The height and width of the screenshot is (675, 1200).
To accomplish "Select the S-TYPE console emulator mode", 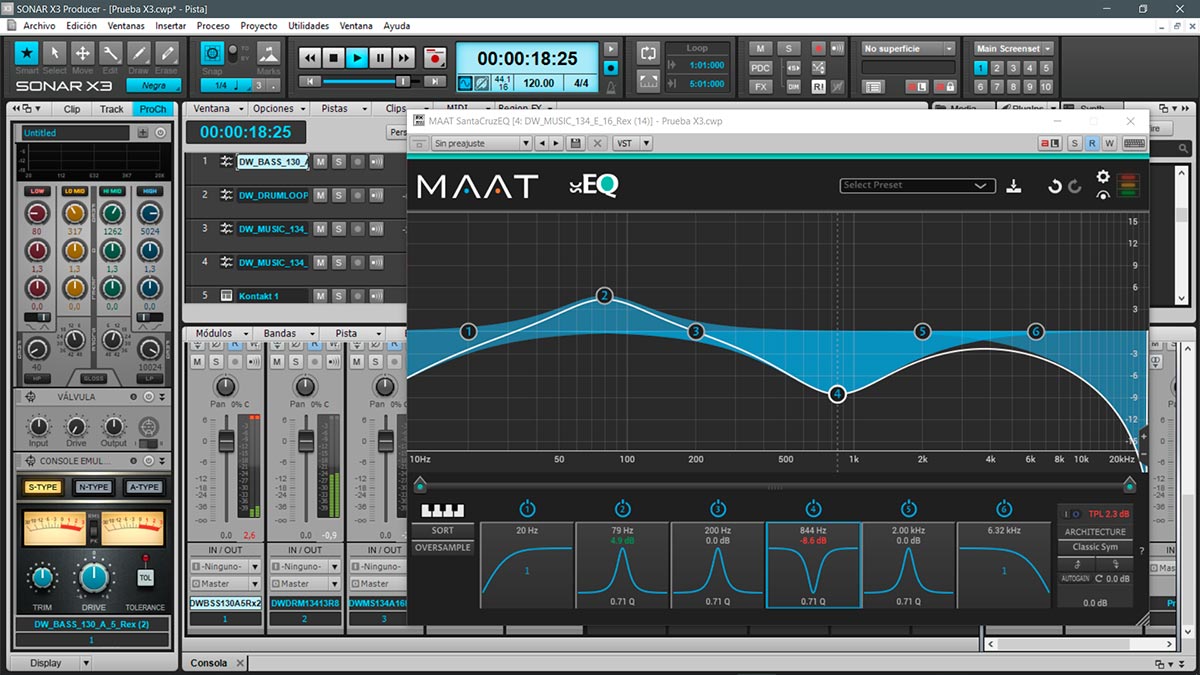I will pos(44,487).
